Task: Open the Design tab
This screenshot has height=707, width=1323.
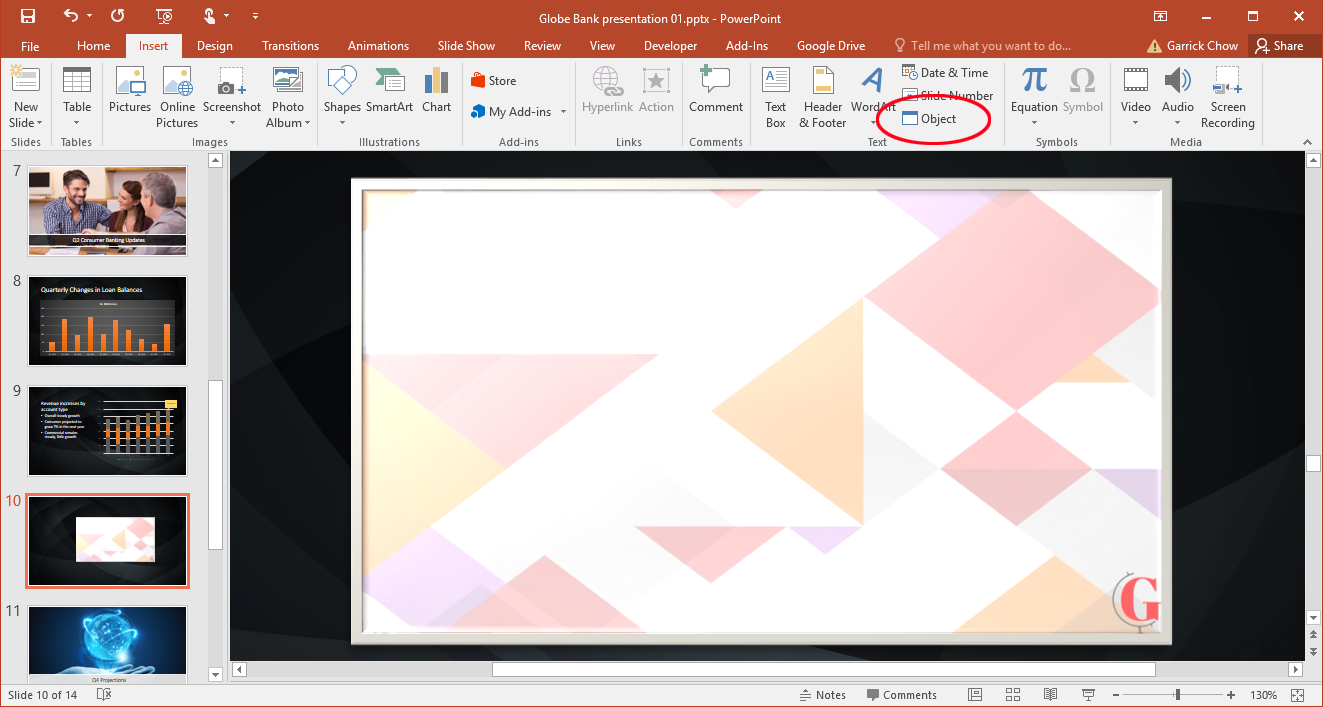Action: [214, 46]
